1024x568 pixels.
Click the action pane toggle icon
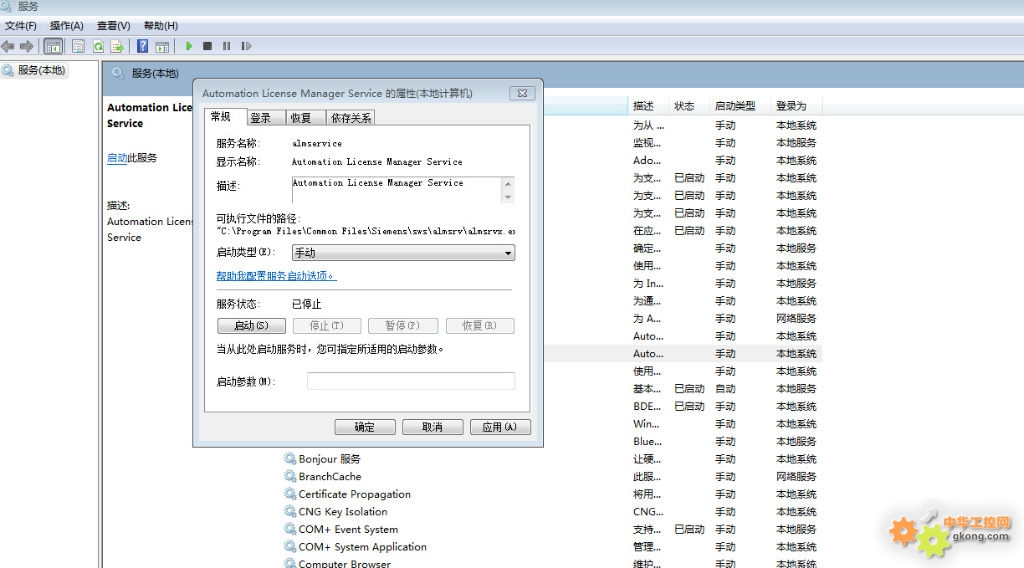163,46
